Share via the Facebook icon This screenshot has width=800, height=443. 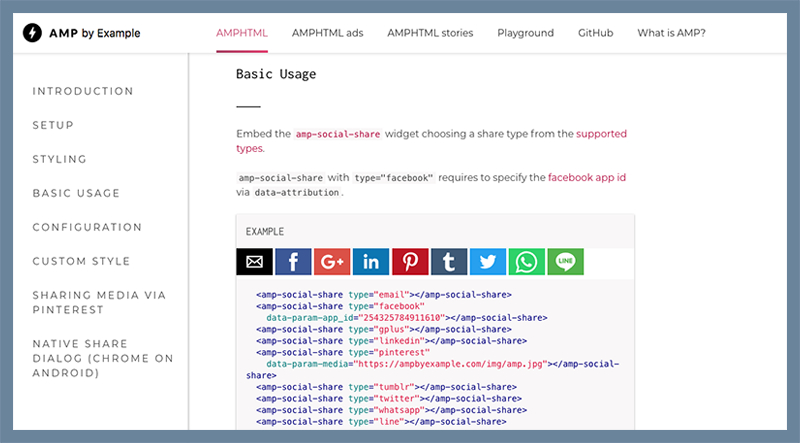(293, 262)
